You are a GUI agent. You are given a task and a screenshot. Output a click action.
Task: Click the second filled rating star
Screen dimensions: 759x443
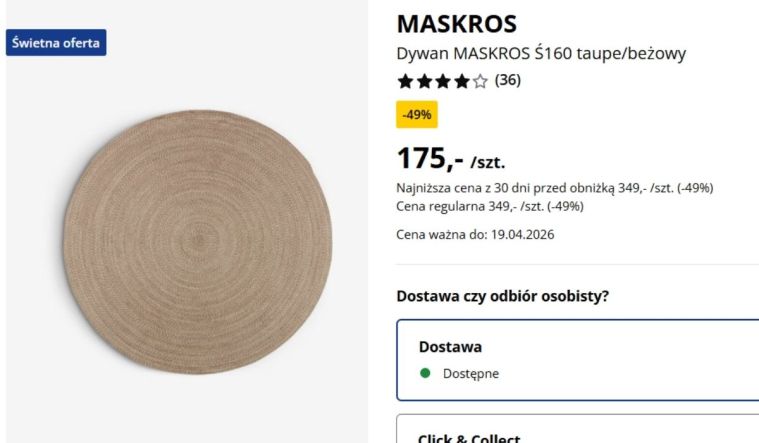[424, 81]
